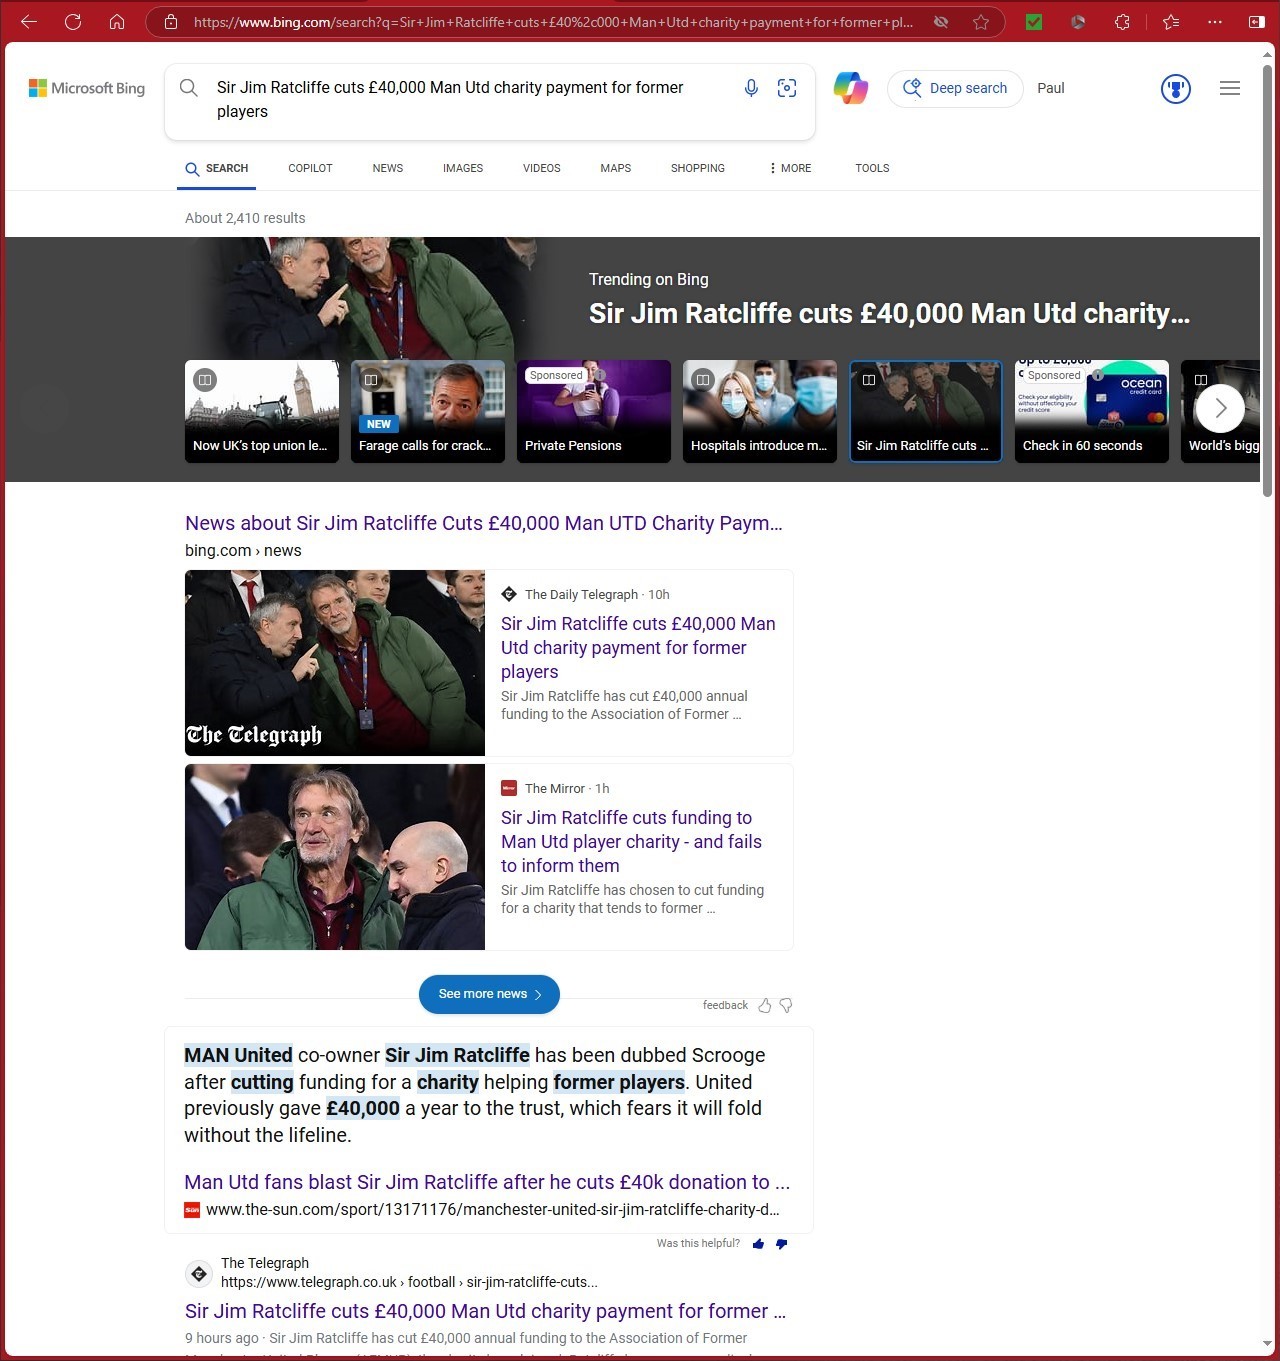View site info lock icon

171,21
